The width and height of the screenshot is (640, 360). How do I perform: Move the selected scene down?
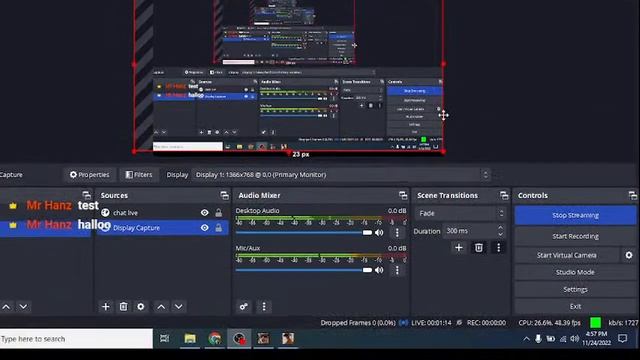[23, 307]
